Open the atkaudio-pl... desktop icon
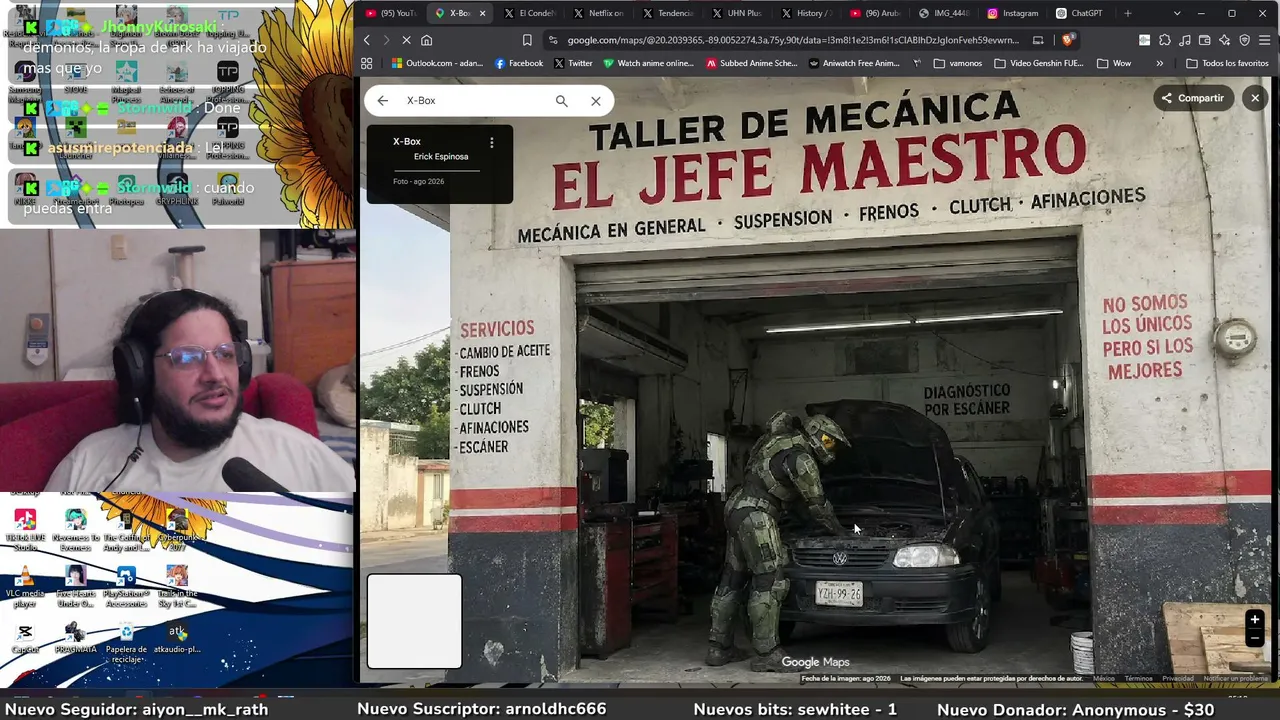Screen dimensions: 1280x720 click(x=177, y=638)
